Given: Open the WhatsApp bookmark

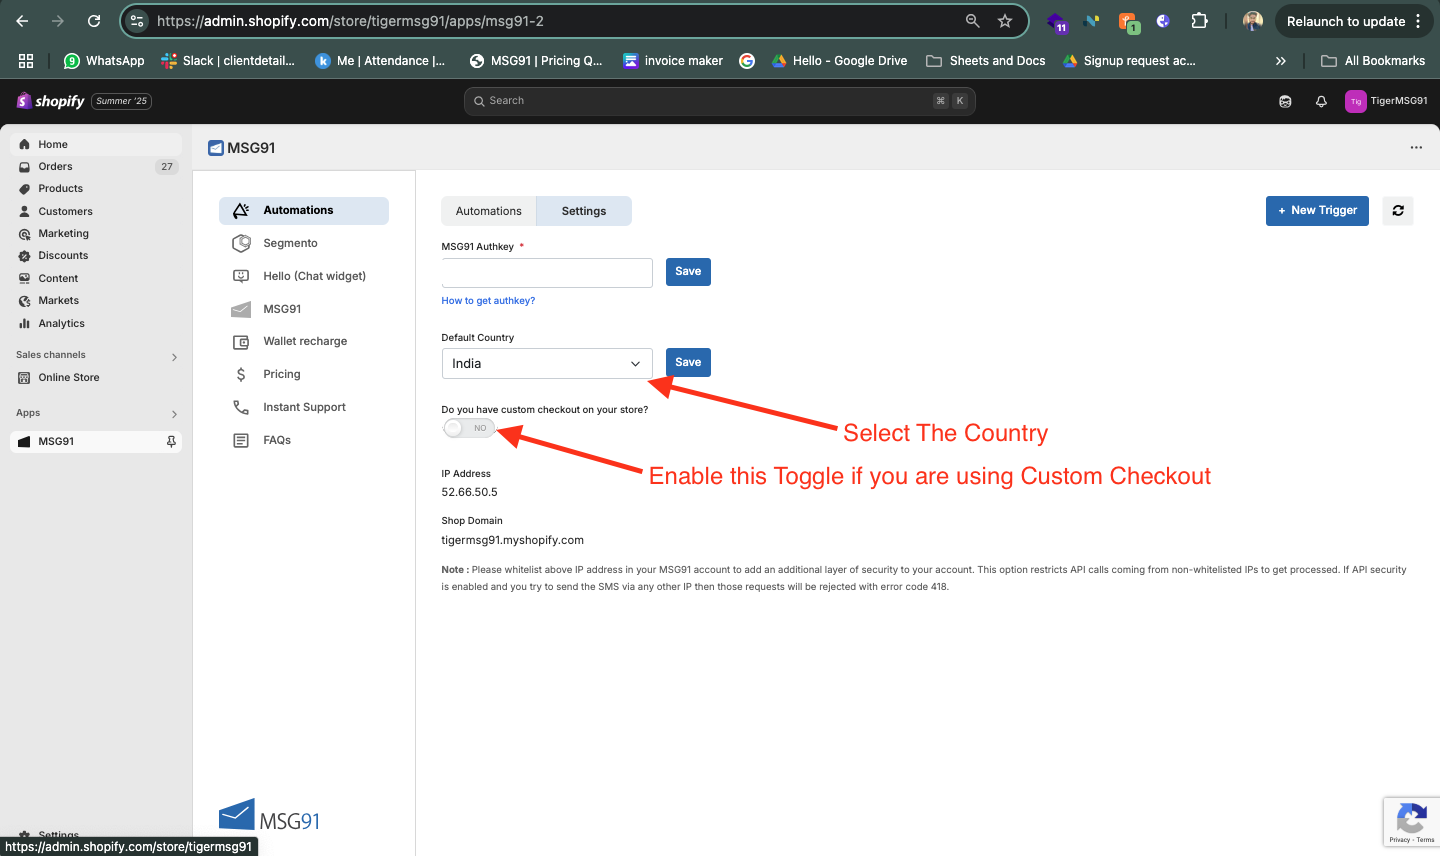Looking at the screenshot, I should click(x=104, y=61).
